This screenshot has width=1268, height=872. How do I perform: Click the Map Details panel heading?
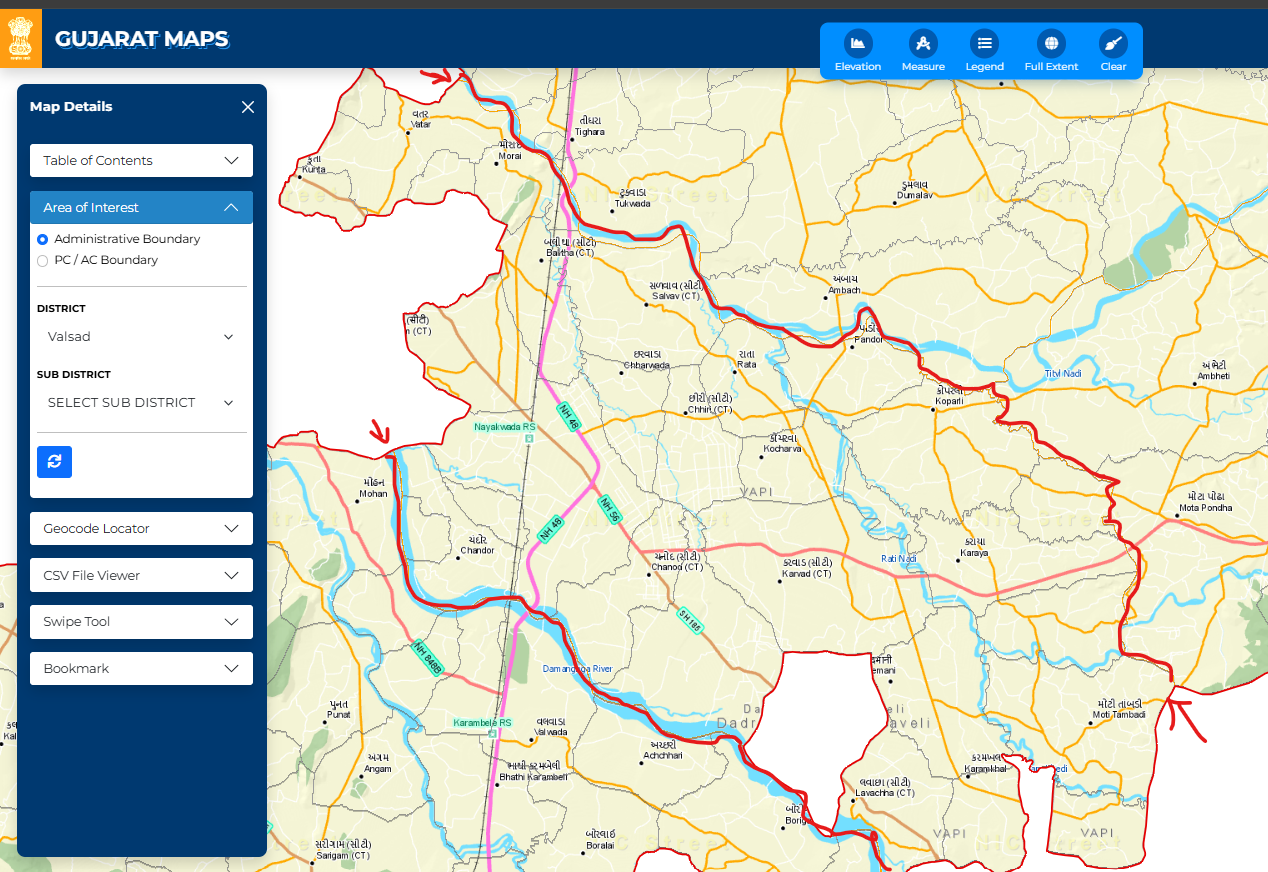pyautogui.click(x=71, y=107)
